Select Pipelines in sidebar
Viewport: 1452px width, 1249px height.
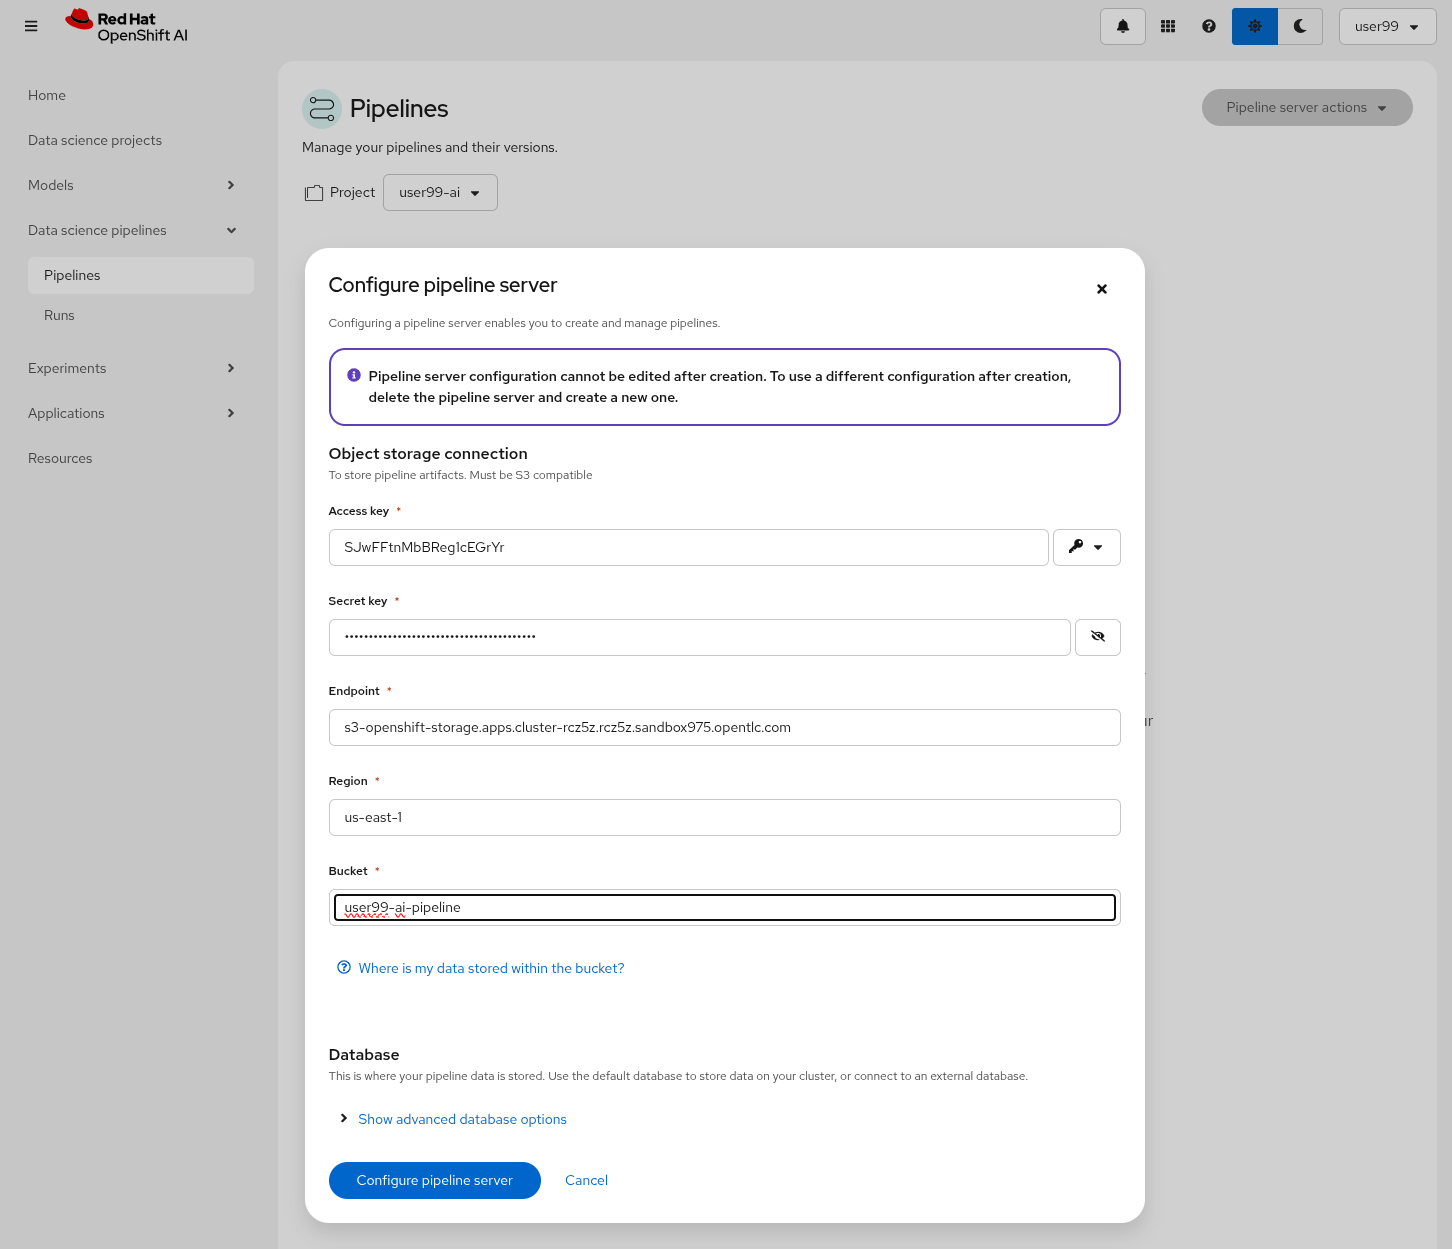click(x=141, y=275)
